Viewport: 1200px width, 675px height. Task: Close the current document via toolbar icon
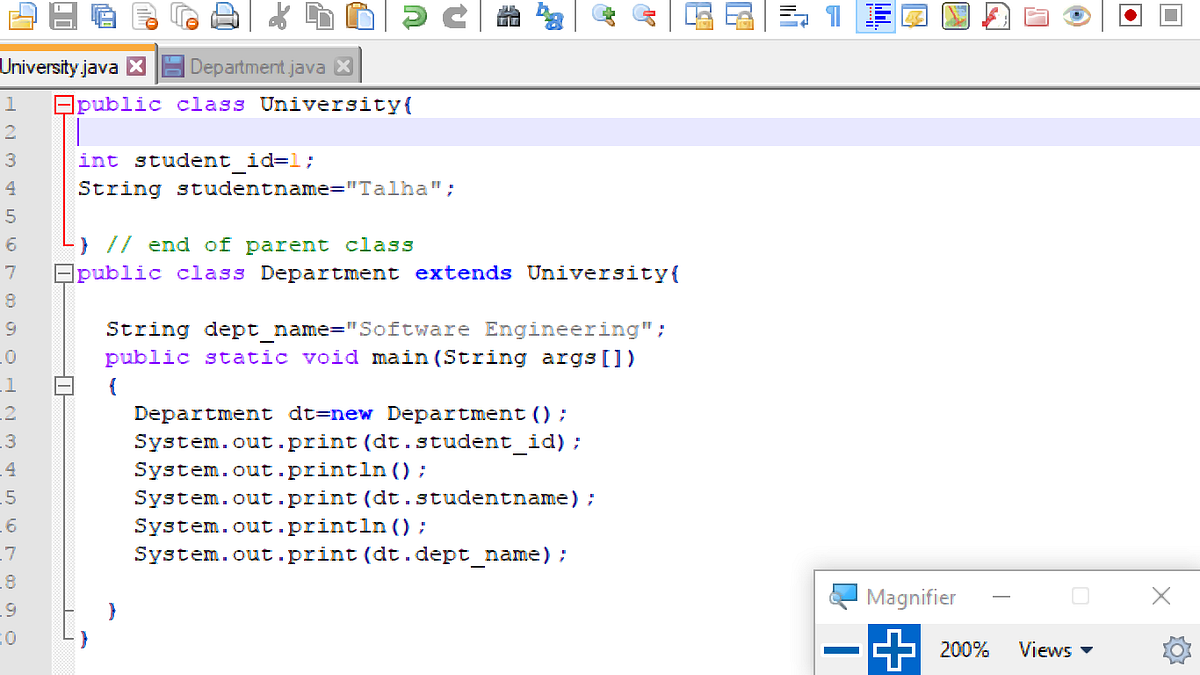point(144,15)
